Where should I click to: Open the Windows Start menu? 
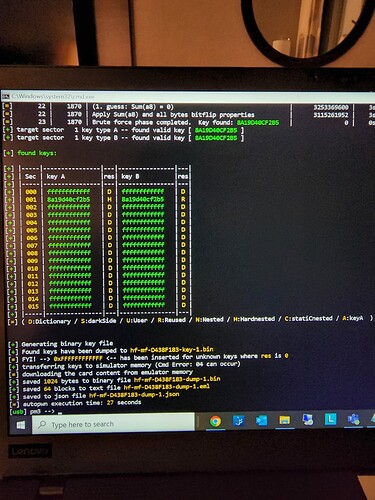21,425
